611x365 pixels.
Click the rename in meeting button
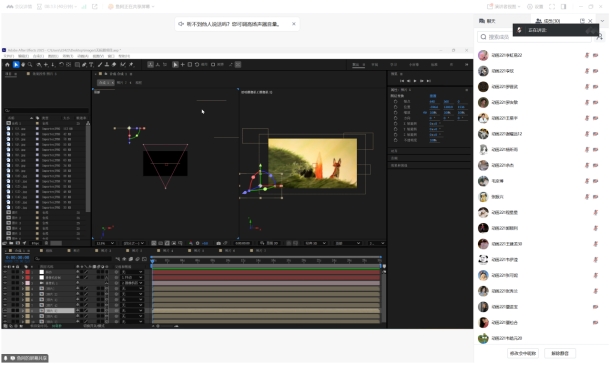pyautogui.click(x=523, y=353)
